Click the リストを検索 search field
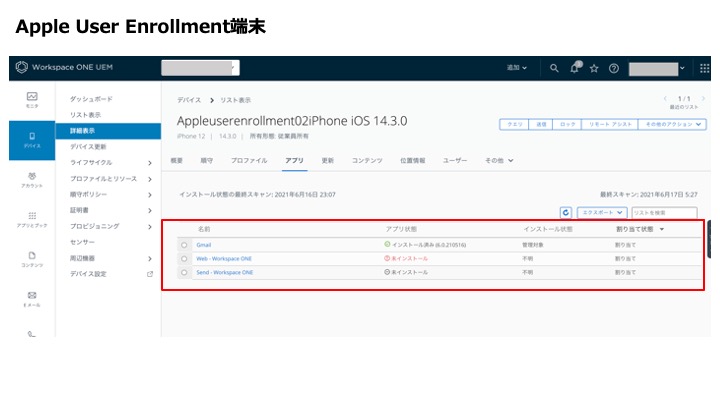This screenshot has height=405, width=720. click(x=664, y=213)
